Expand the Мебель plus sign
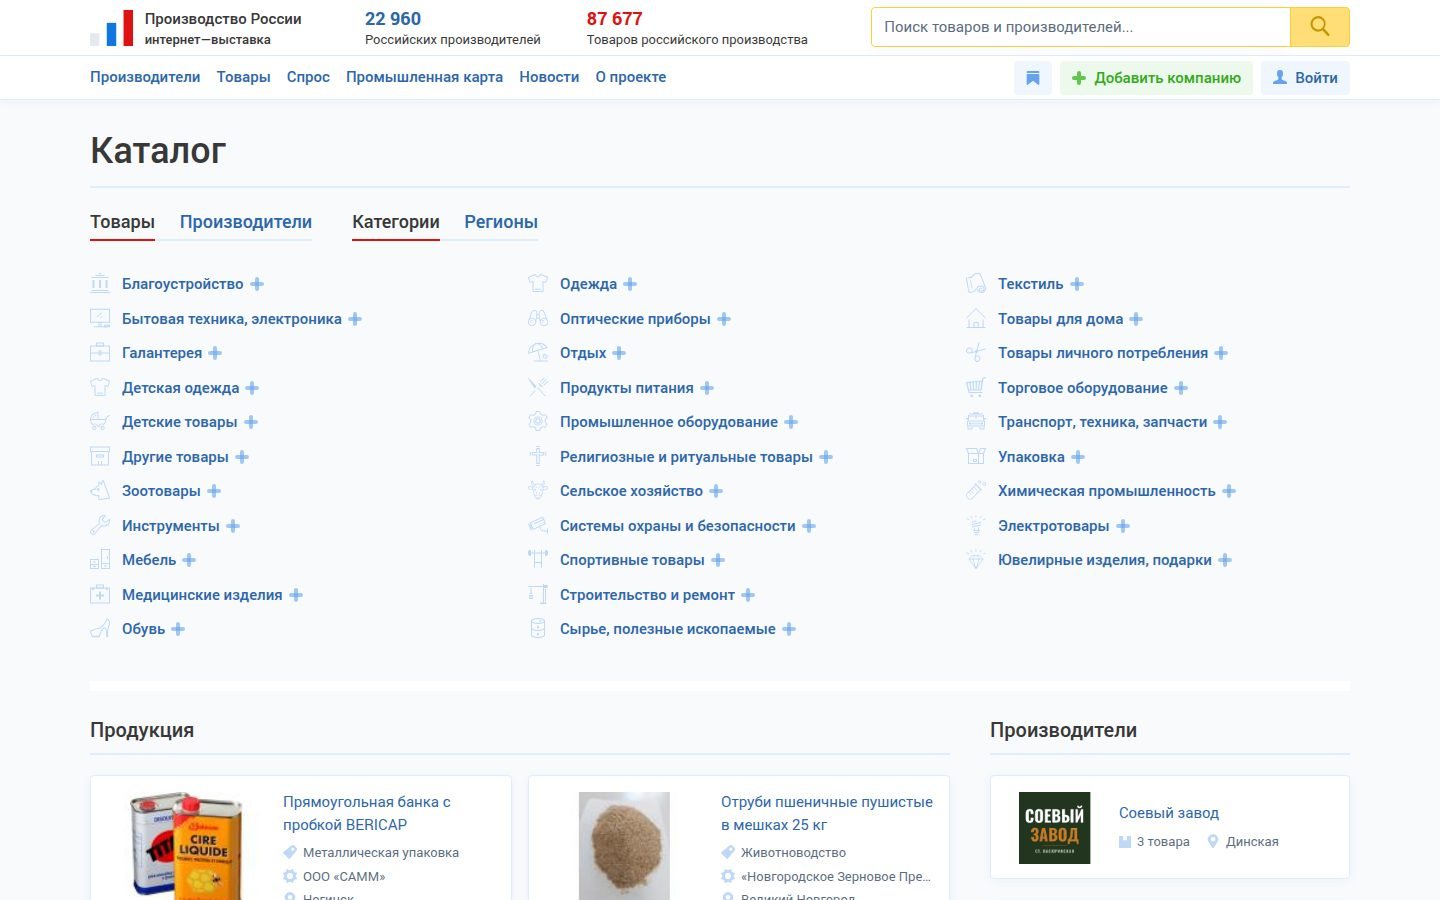Image resolution: width=1440 pixels, height=900 pixels. pyautogui.click(x=189, y=560)
